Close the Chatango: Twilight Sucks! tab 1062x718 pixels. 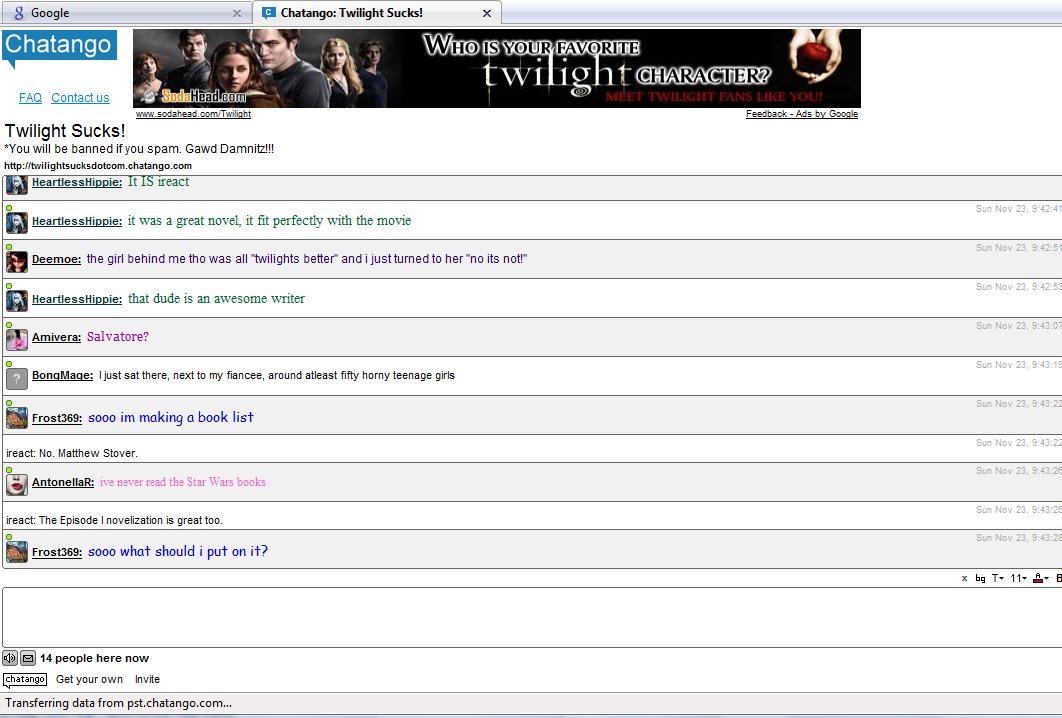[x=487, y=13]
